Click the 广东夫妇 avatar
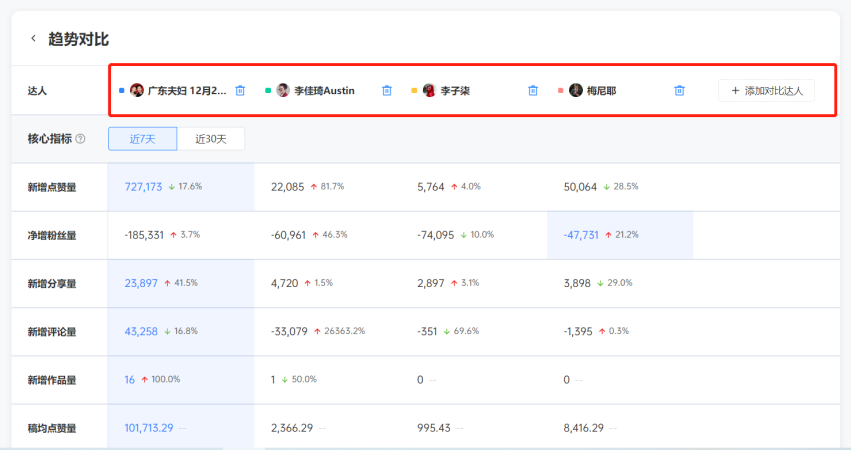The height and width of the screenshot is (450, 851). 137,91
